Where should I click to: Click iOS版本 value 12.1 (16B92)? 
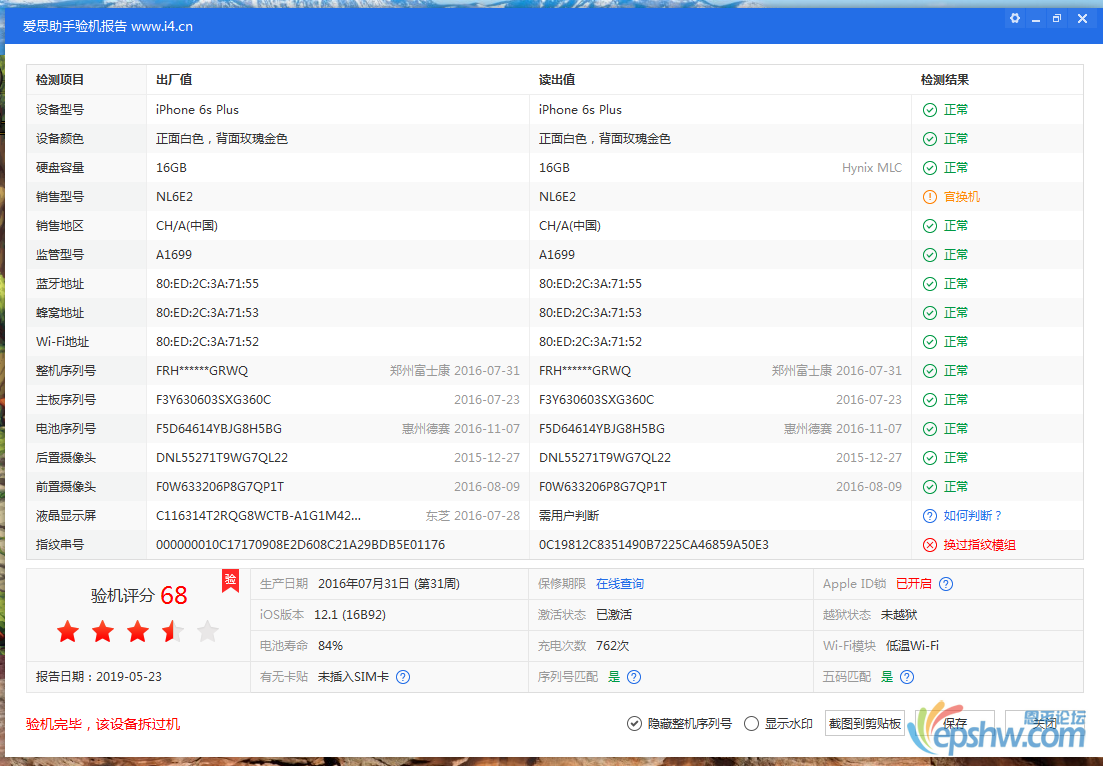pos(350,615)
